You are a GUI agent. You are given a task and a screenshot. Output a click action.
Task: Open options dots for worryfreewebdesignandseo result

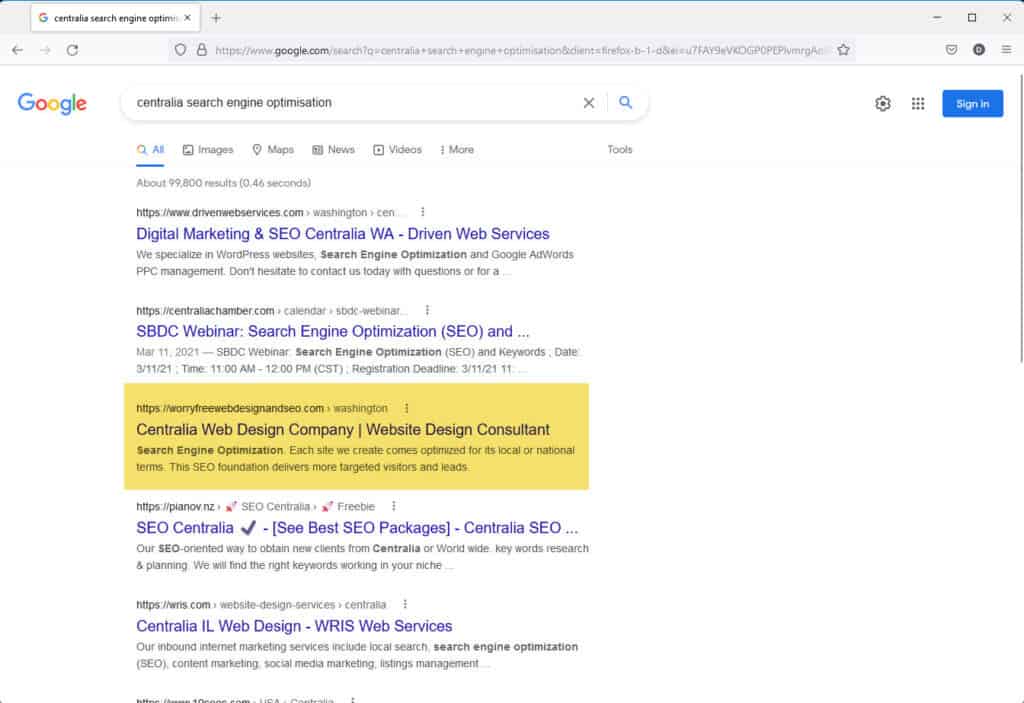[406, 408]
